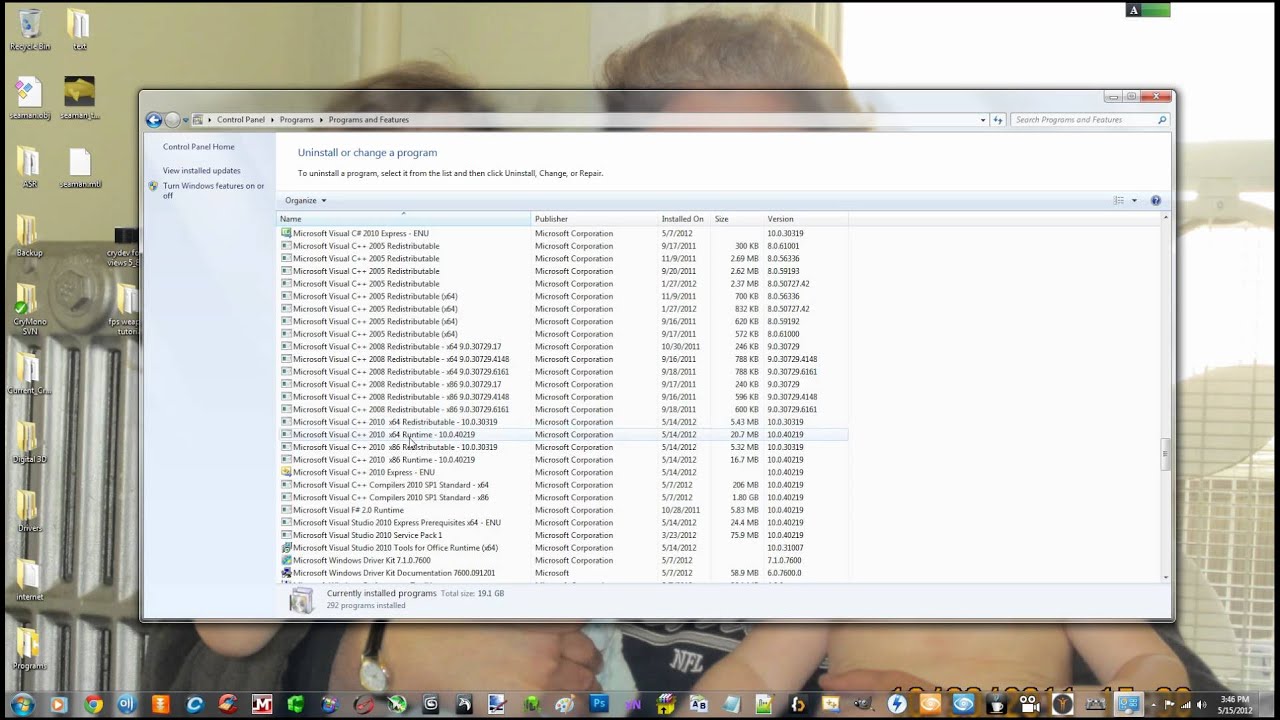This screenshot has width=1280, height=720.
Task: Open Turn Windows features on or off
Action: [x=214, y=190]
